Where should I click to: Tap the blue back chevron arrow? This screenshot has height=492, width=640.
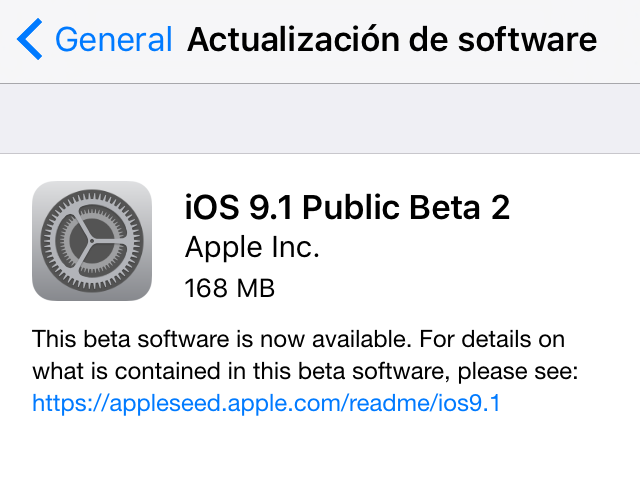pyautogui.click(x=29, y=39)
